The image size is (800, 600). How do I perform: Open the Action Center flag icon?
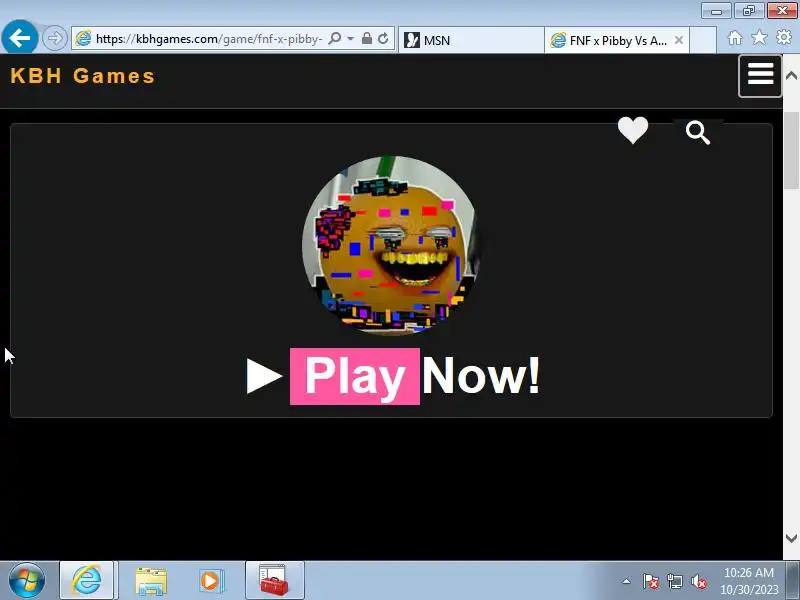pyautogui.click(x=651, y=581)
